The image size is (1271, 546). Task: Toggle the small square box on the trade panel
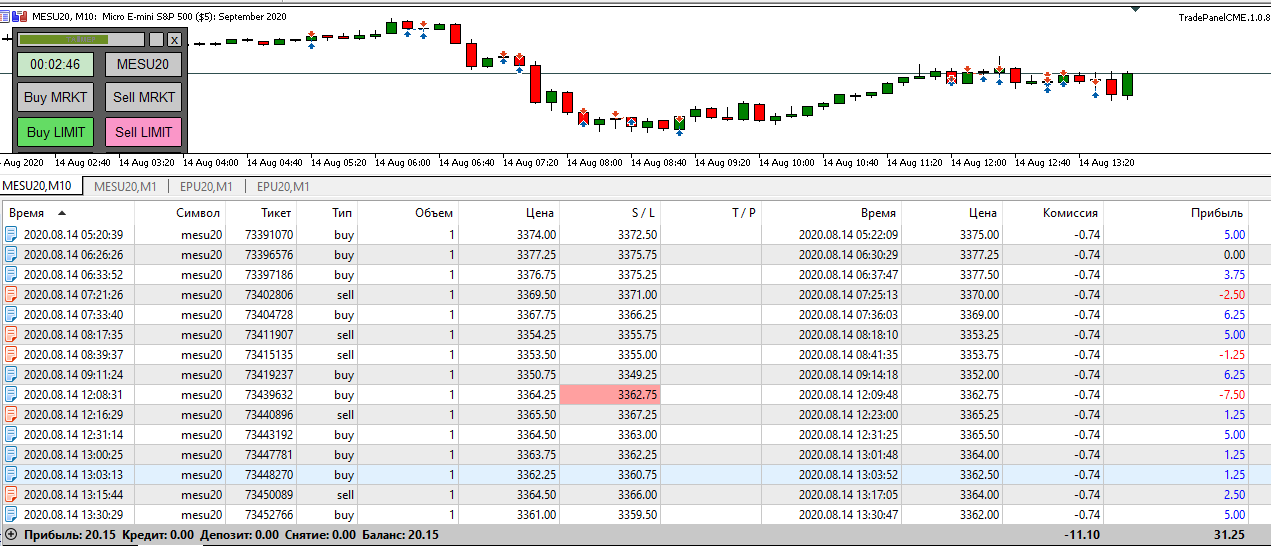pos(156,40)
